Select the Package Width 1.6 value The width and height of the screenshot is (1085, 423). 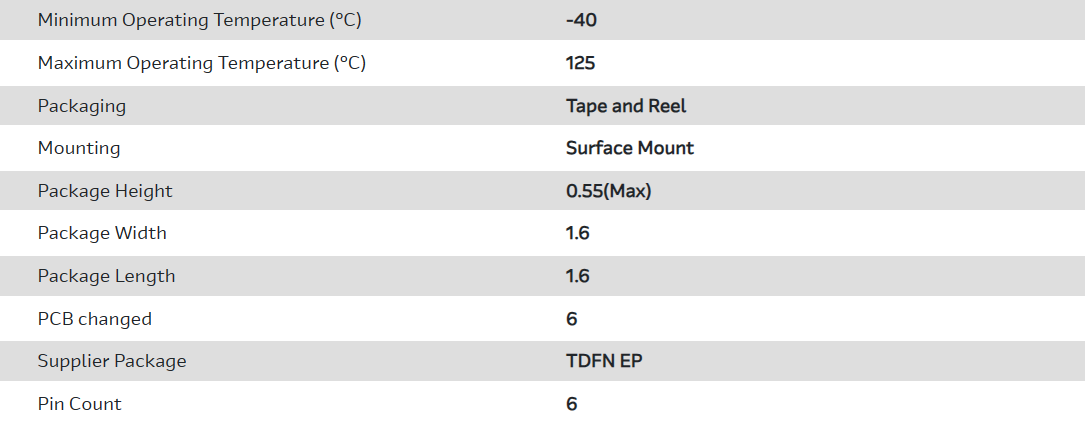578,233
